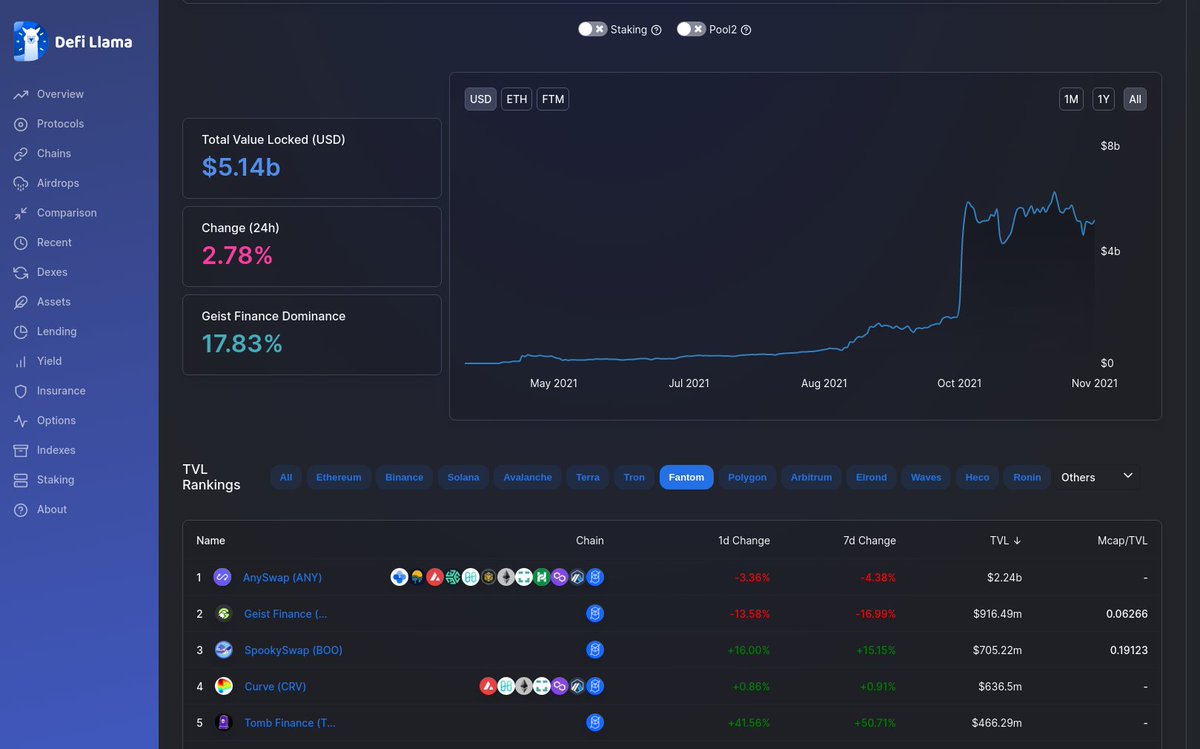
Task: Click the About question mark icon
Action: [x=20, y=510]
